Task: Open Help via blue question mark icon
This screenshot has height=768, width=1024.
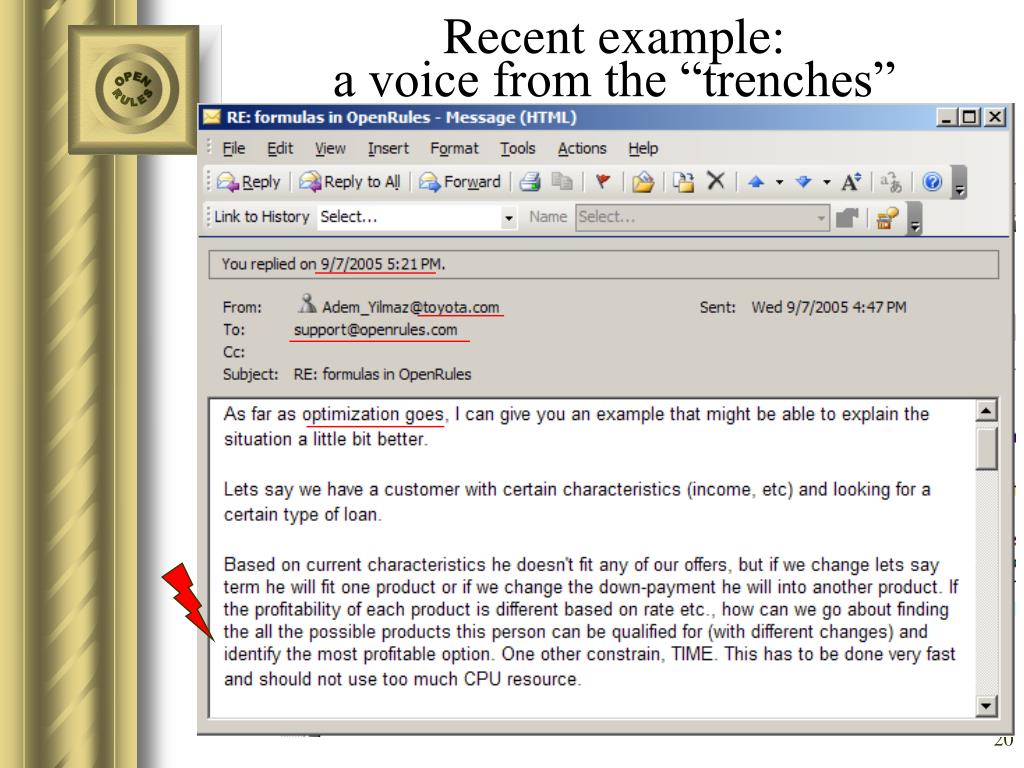Action: 932,182
